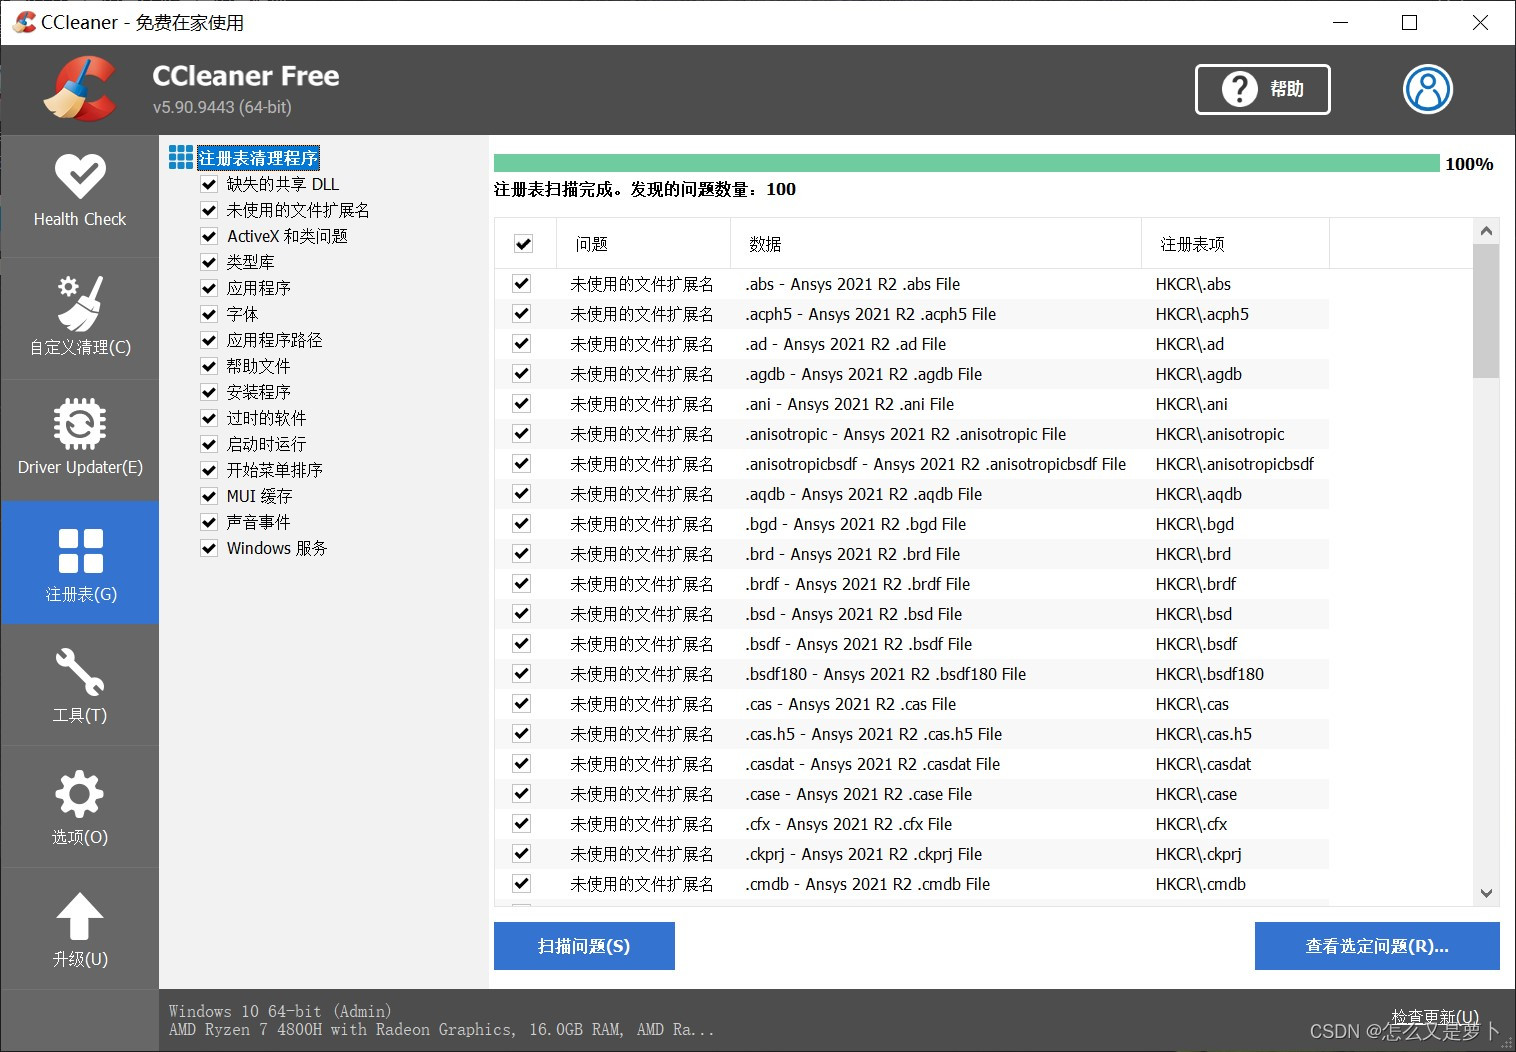This screenshot has width=1516, height=1052.
Task: Click the green scan progress bar
Action: click(967, 164)
